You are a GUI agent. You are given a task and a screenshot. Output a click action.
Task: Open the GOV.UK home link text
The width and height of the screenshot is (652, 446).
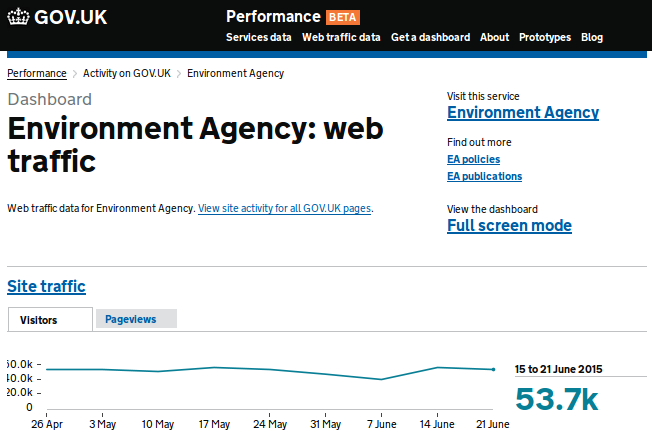click(70, 17)
